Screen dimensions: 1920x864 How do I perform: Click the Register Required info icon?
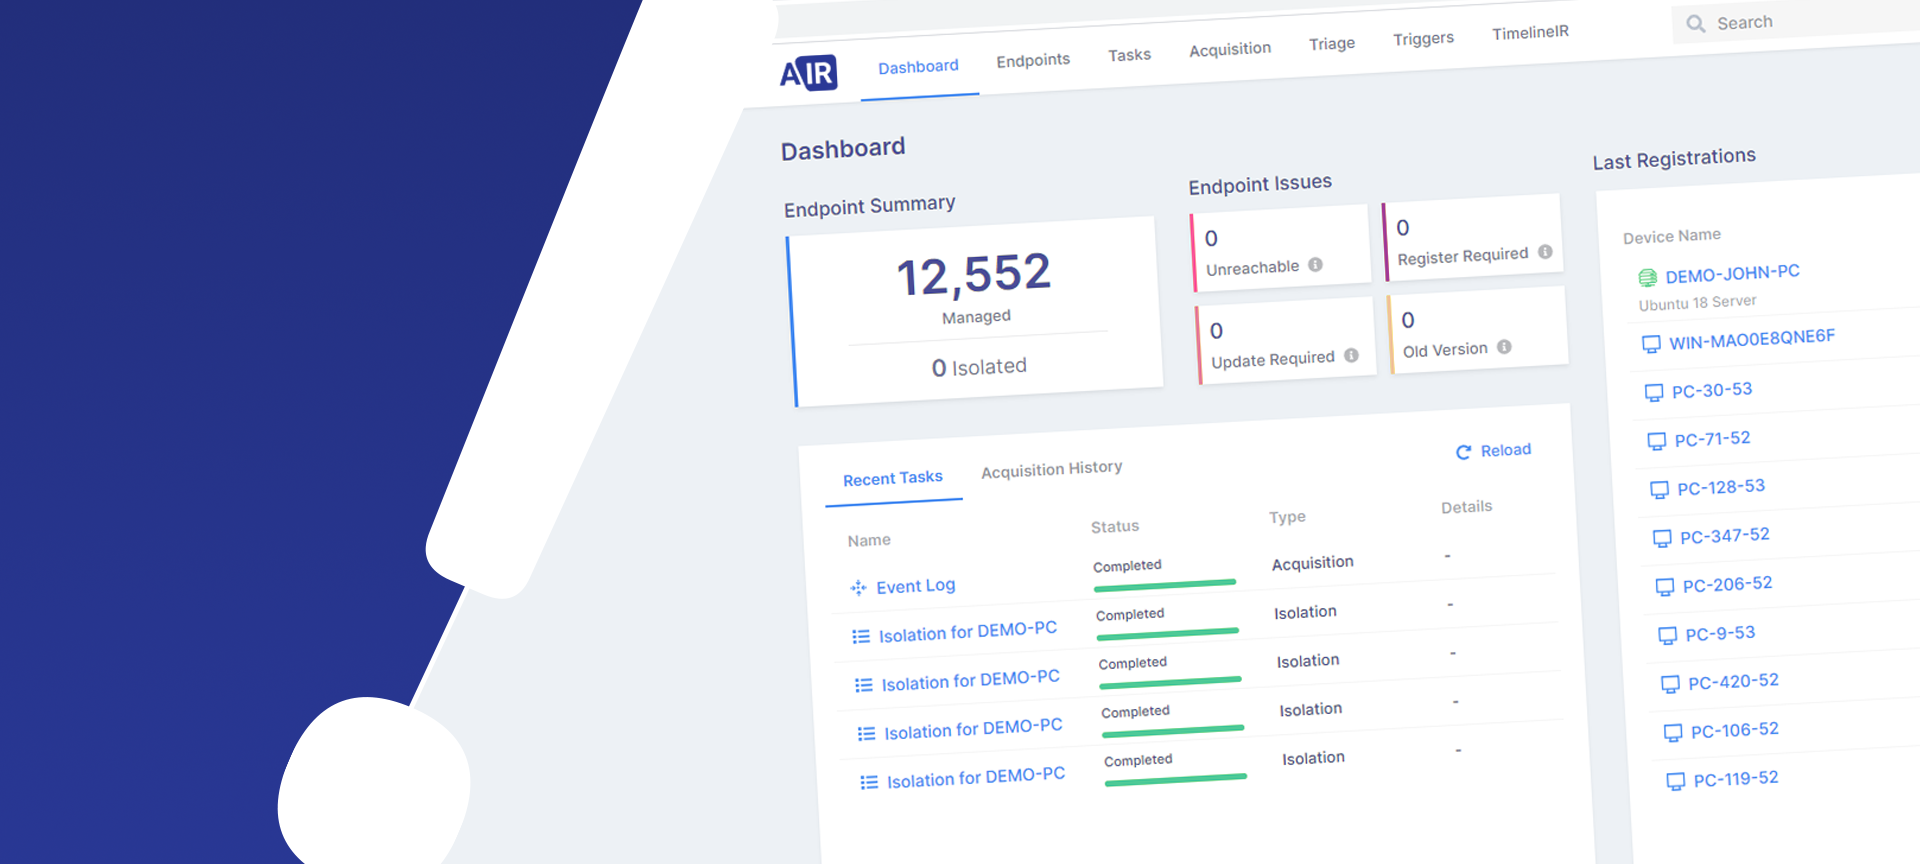click(1545, 252)
